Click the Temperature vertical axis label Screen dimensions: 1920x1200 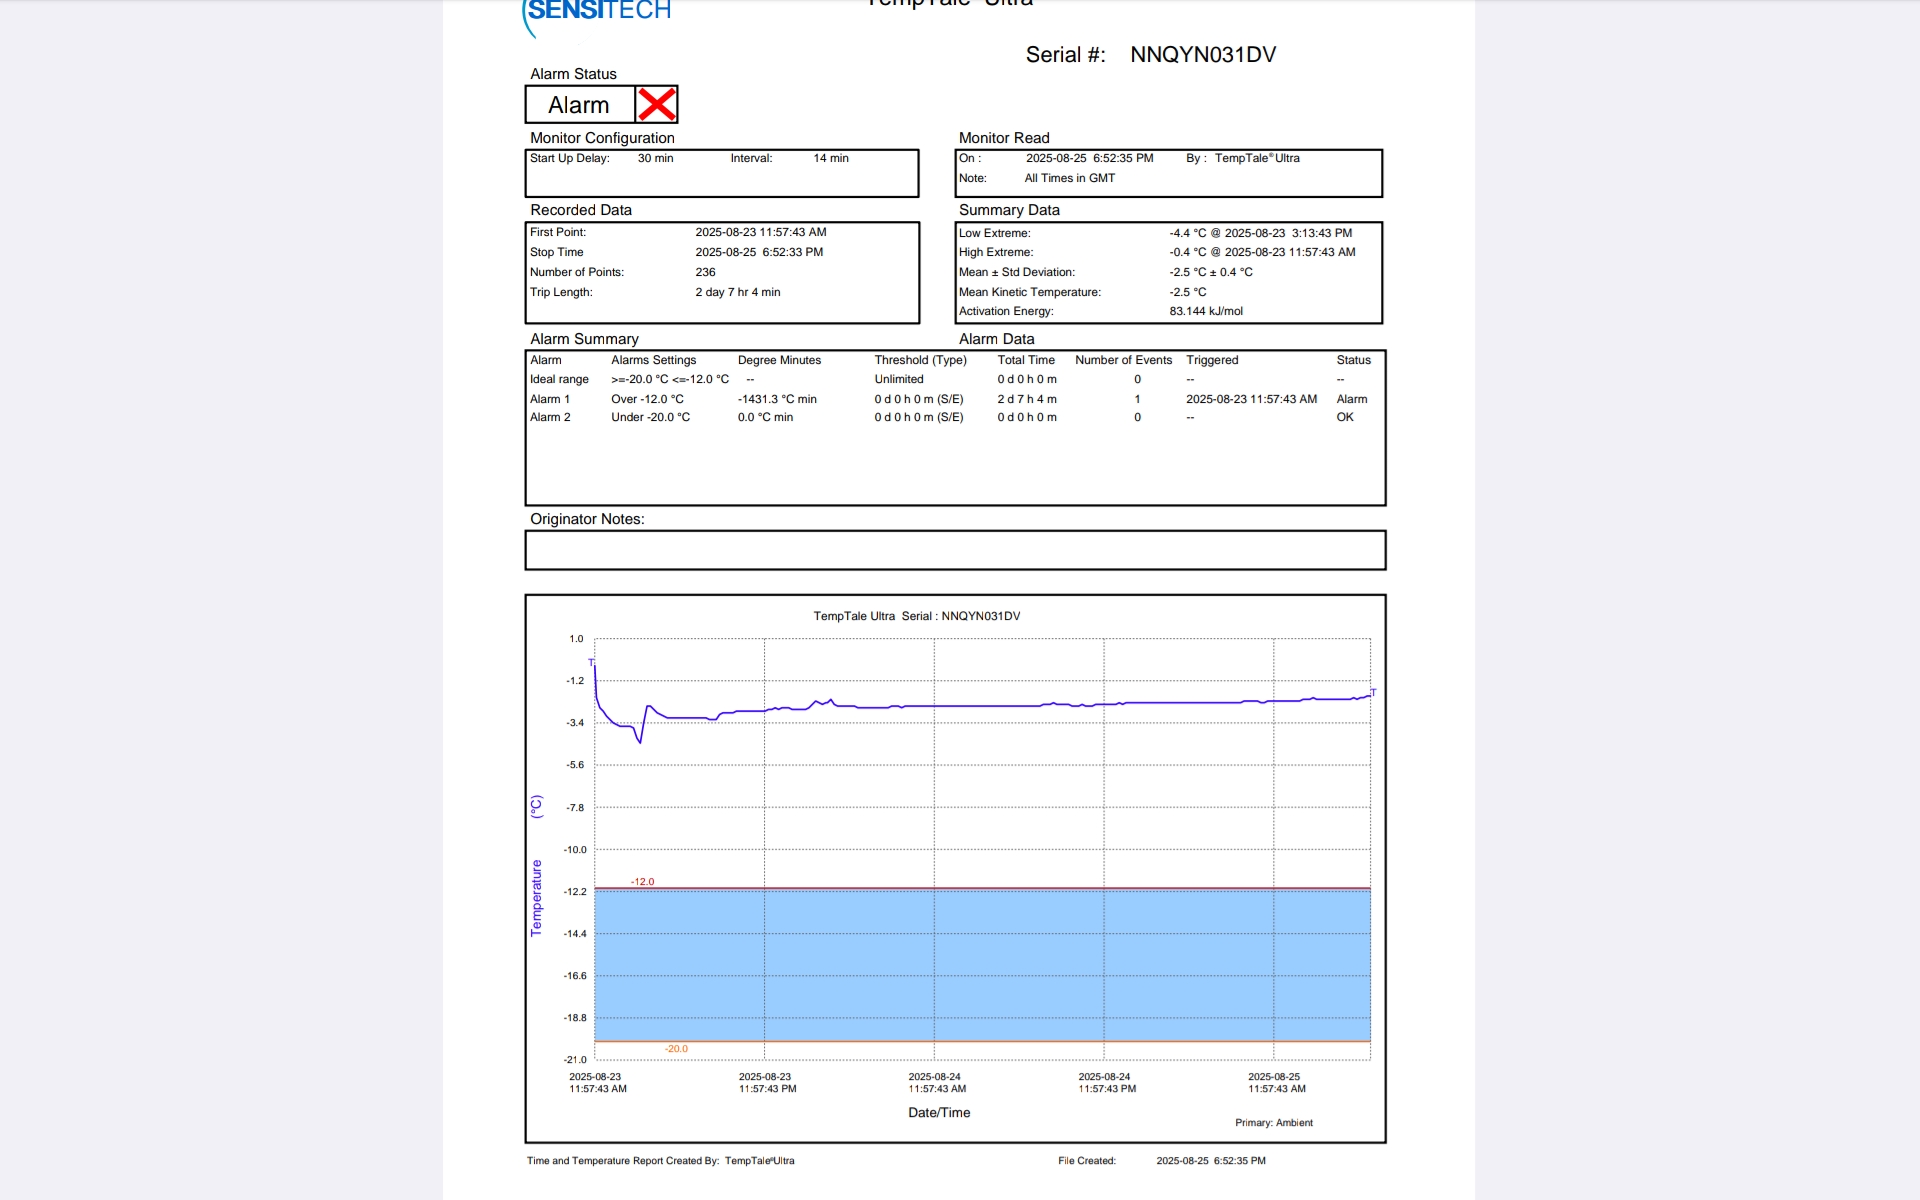[x=536, y=897]
